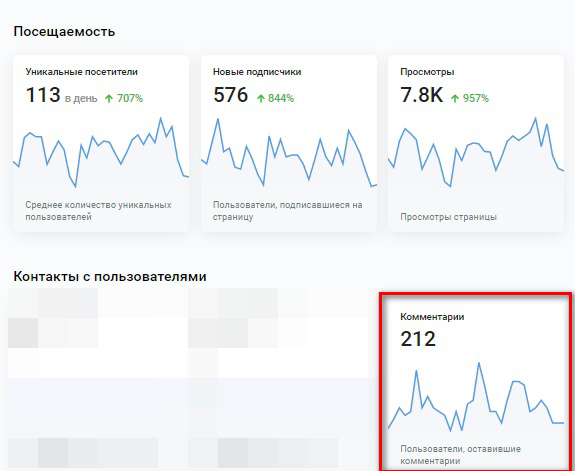Click the 212 comments number
Screen dimensions: 575x471
click(418, 339)
